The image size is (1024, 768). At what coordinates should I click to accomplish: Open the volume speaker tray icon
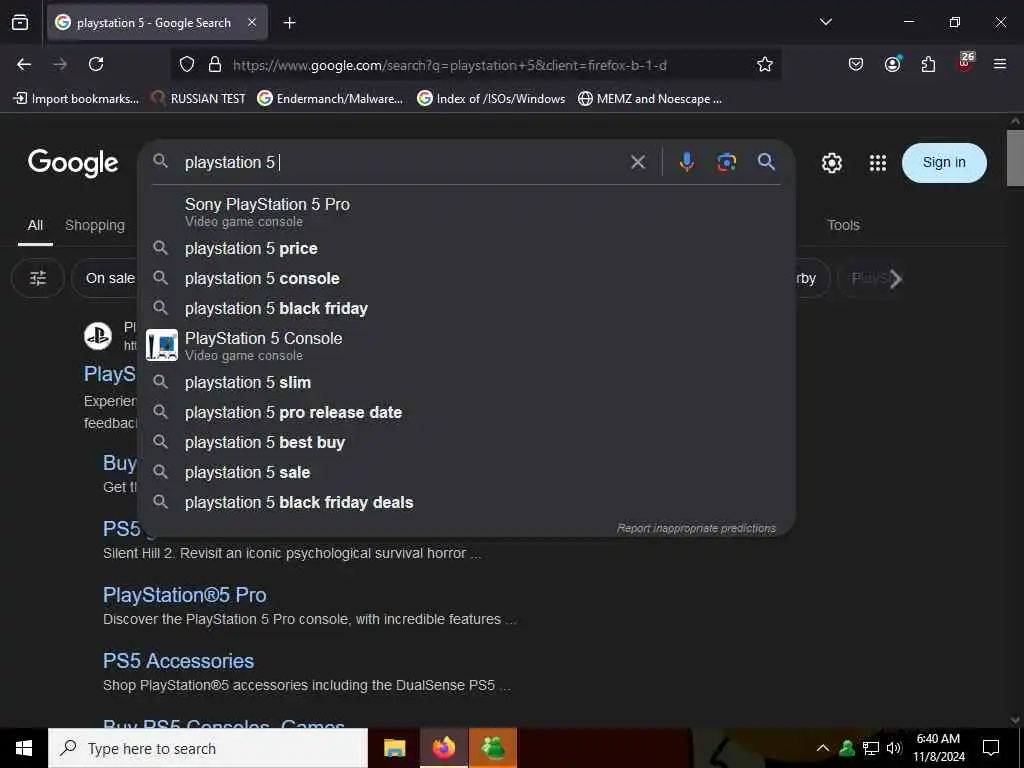894,748
